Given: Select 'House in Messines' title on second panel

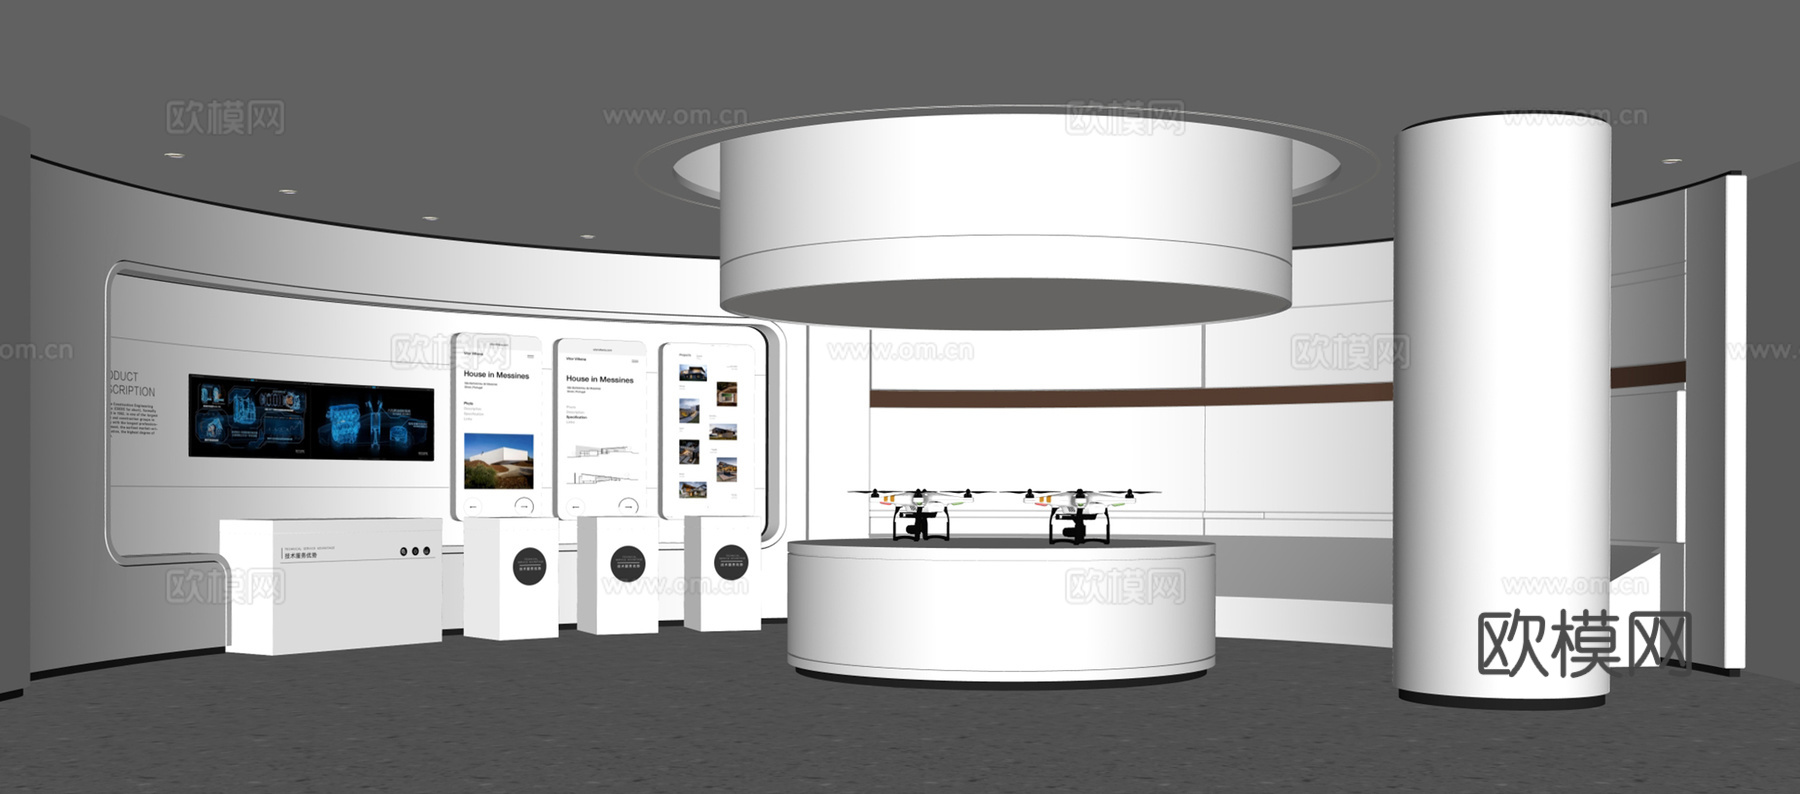Looking at the screenshot, I should tap(600, 379).
